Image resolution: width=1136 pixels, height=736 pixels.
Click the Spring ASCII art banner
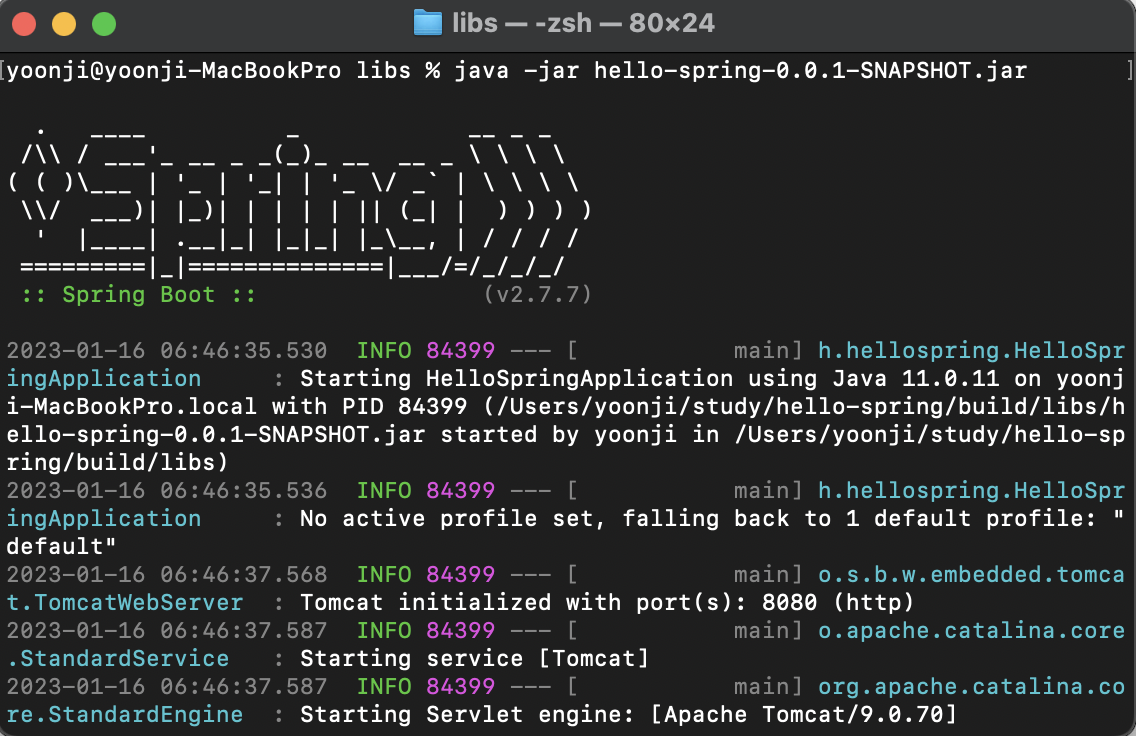[300, 203]
